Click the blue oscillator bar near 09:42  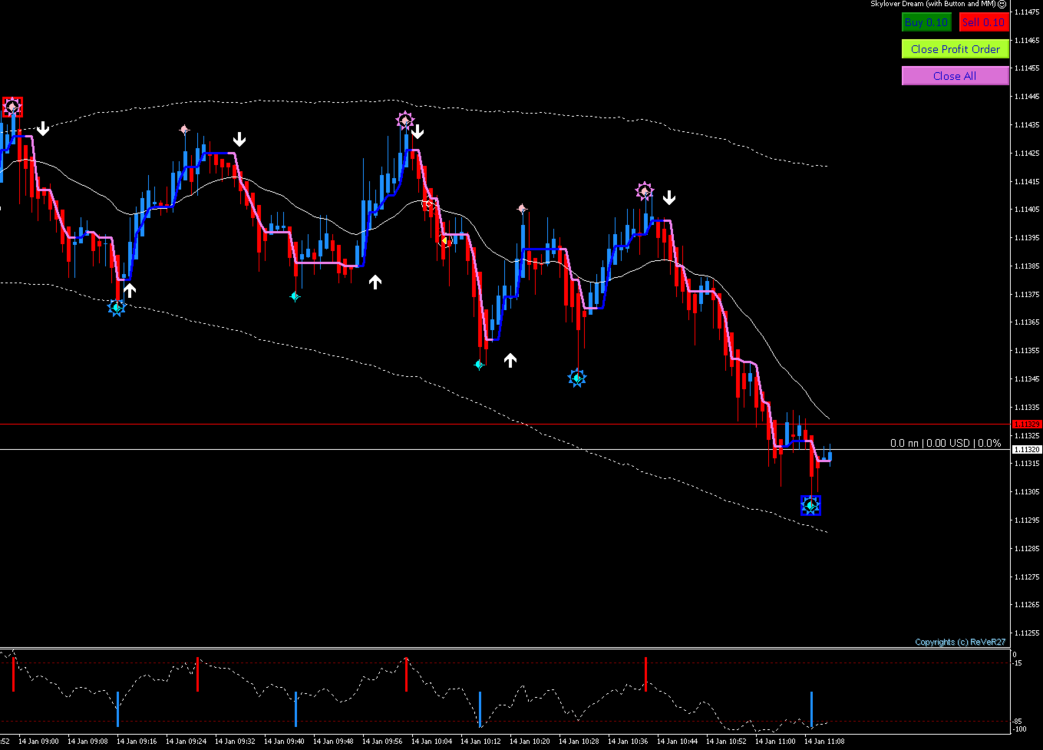click(295, 709)
